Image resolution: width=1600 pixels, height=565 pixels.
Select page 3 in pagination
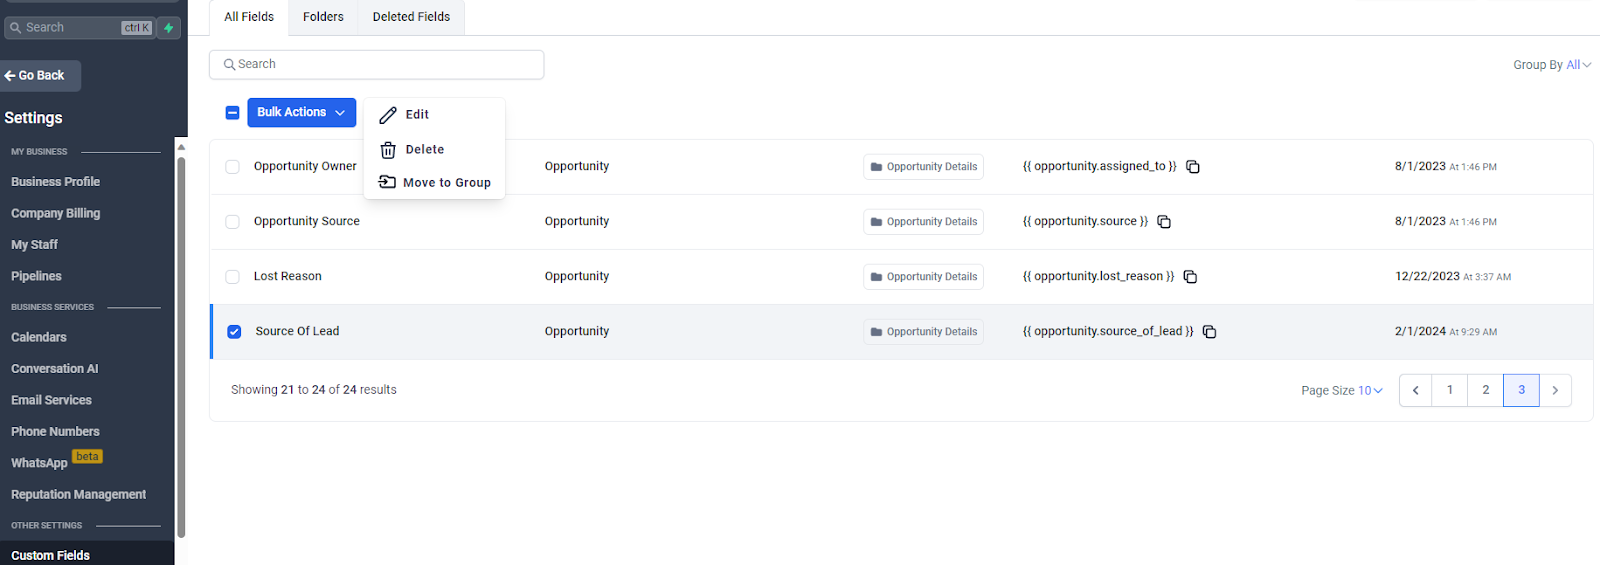coord(1521,390)
